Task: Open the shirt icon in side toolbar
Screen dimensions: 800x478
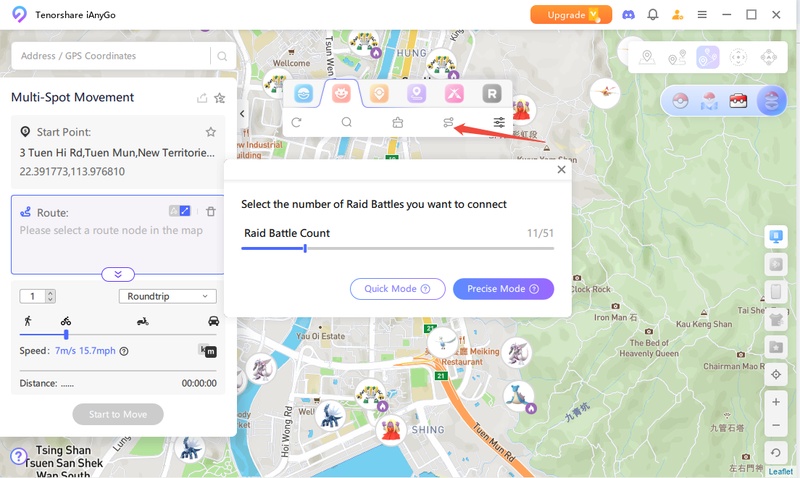Action: click(776, 320)
